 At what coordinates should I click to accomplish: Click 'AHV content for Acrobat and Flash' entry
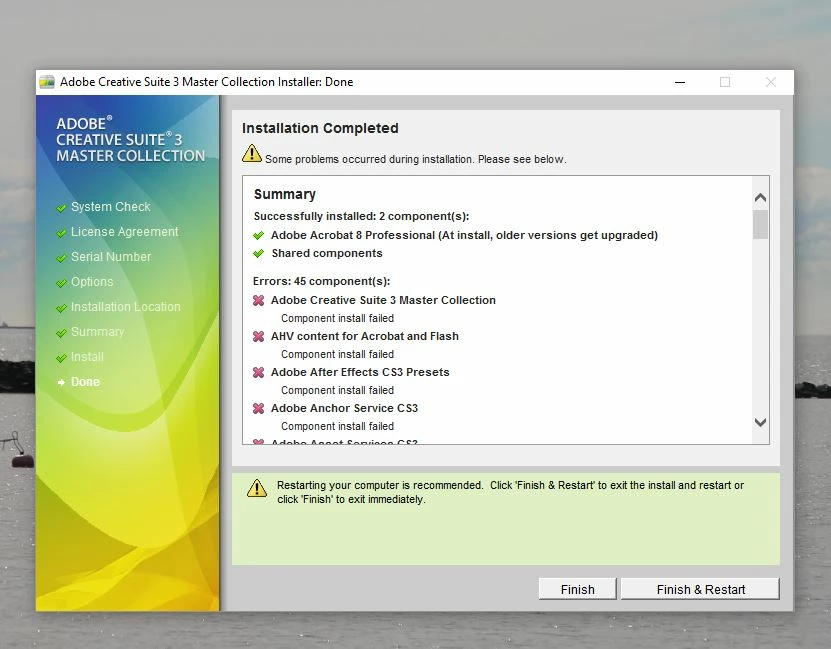tap(365, 336)
